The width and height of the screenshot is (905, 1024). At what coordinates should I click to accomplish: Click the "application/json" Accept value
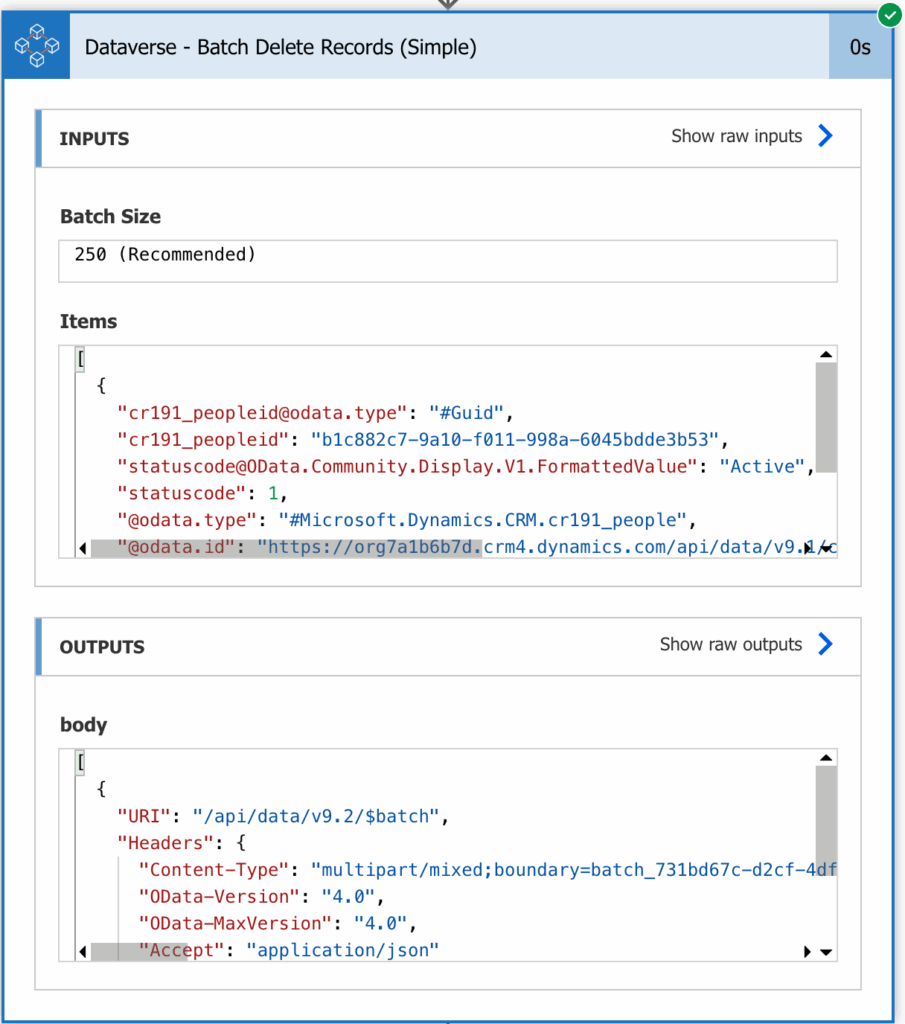click(343, 950)
